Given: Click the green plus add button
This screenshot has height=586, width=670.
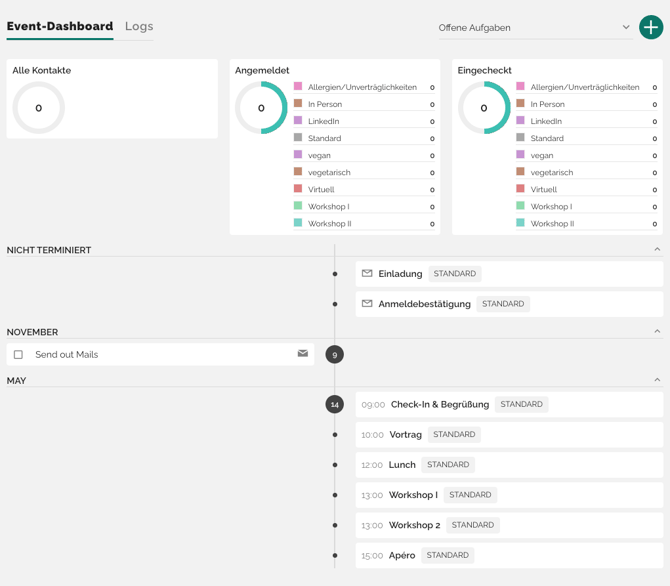Looking at the screenshot, I should click(x=651, y=27).
